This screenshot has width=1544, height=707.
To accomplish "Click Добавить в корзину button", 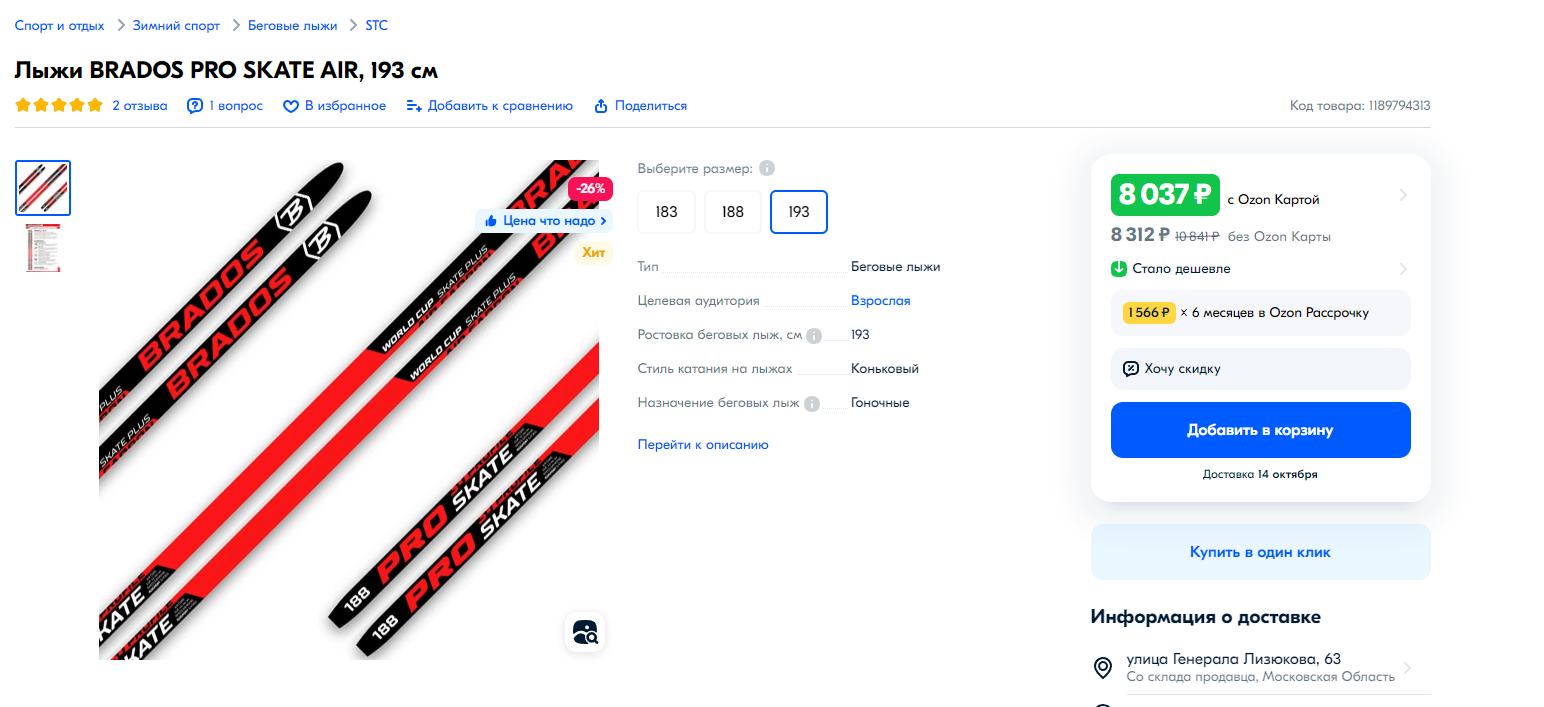I will [1260, 430].
